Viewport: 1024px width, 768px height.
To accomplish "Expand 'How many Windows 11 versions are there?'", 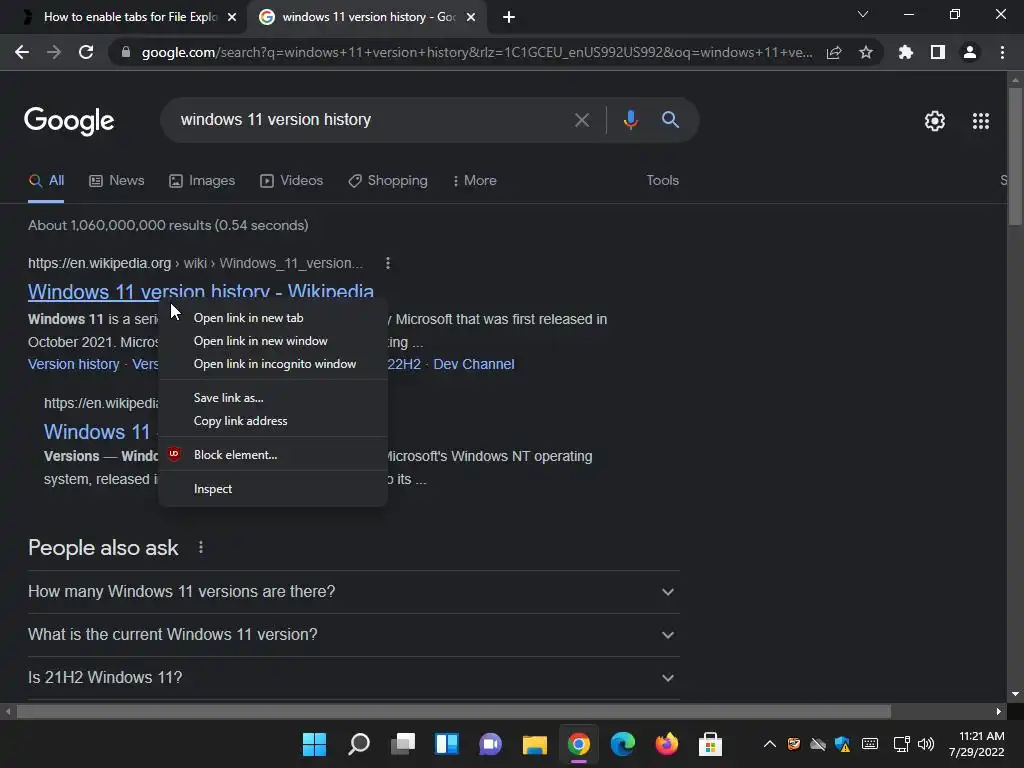I will coord(353,592).
